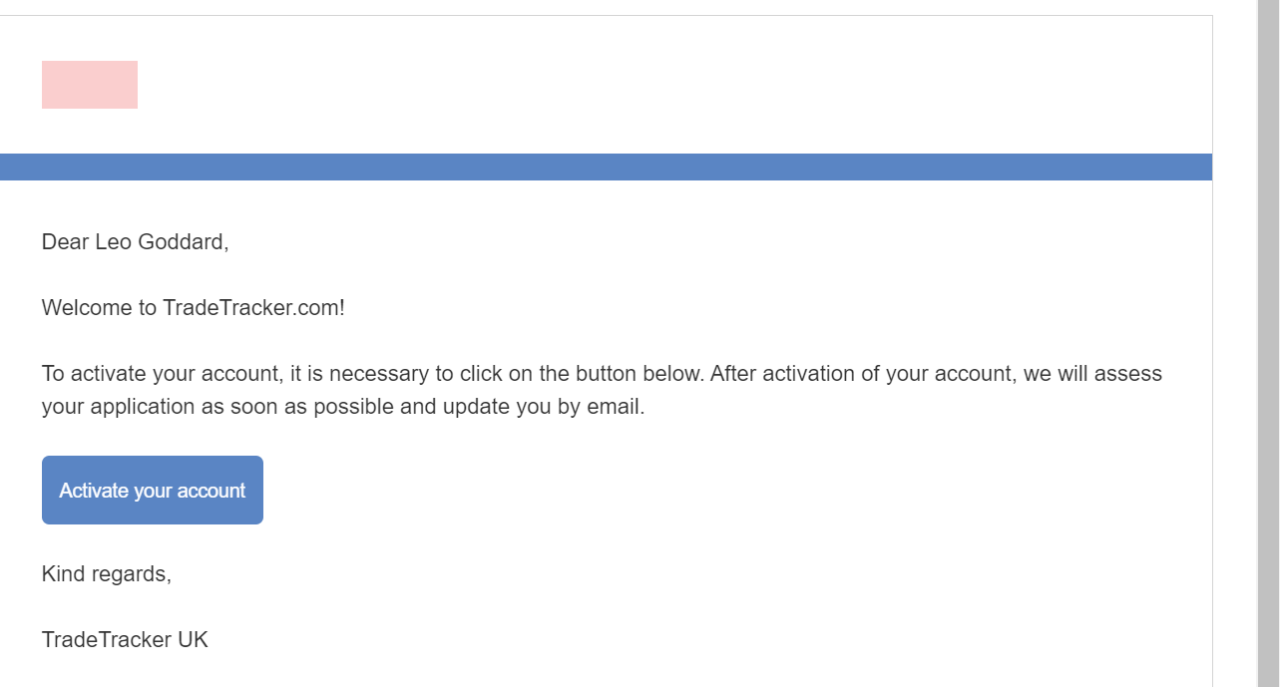This screenshot has width=1280, height=687.
Task: Click the 'Kind regards,' closing text
Action: pyautogui.click(x=106, y=574)
